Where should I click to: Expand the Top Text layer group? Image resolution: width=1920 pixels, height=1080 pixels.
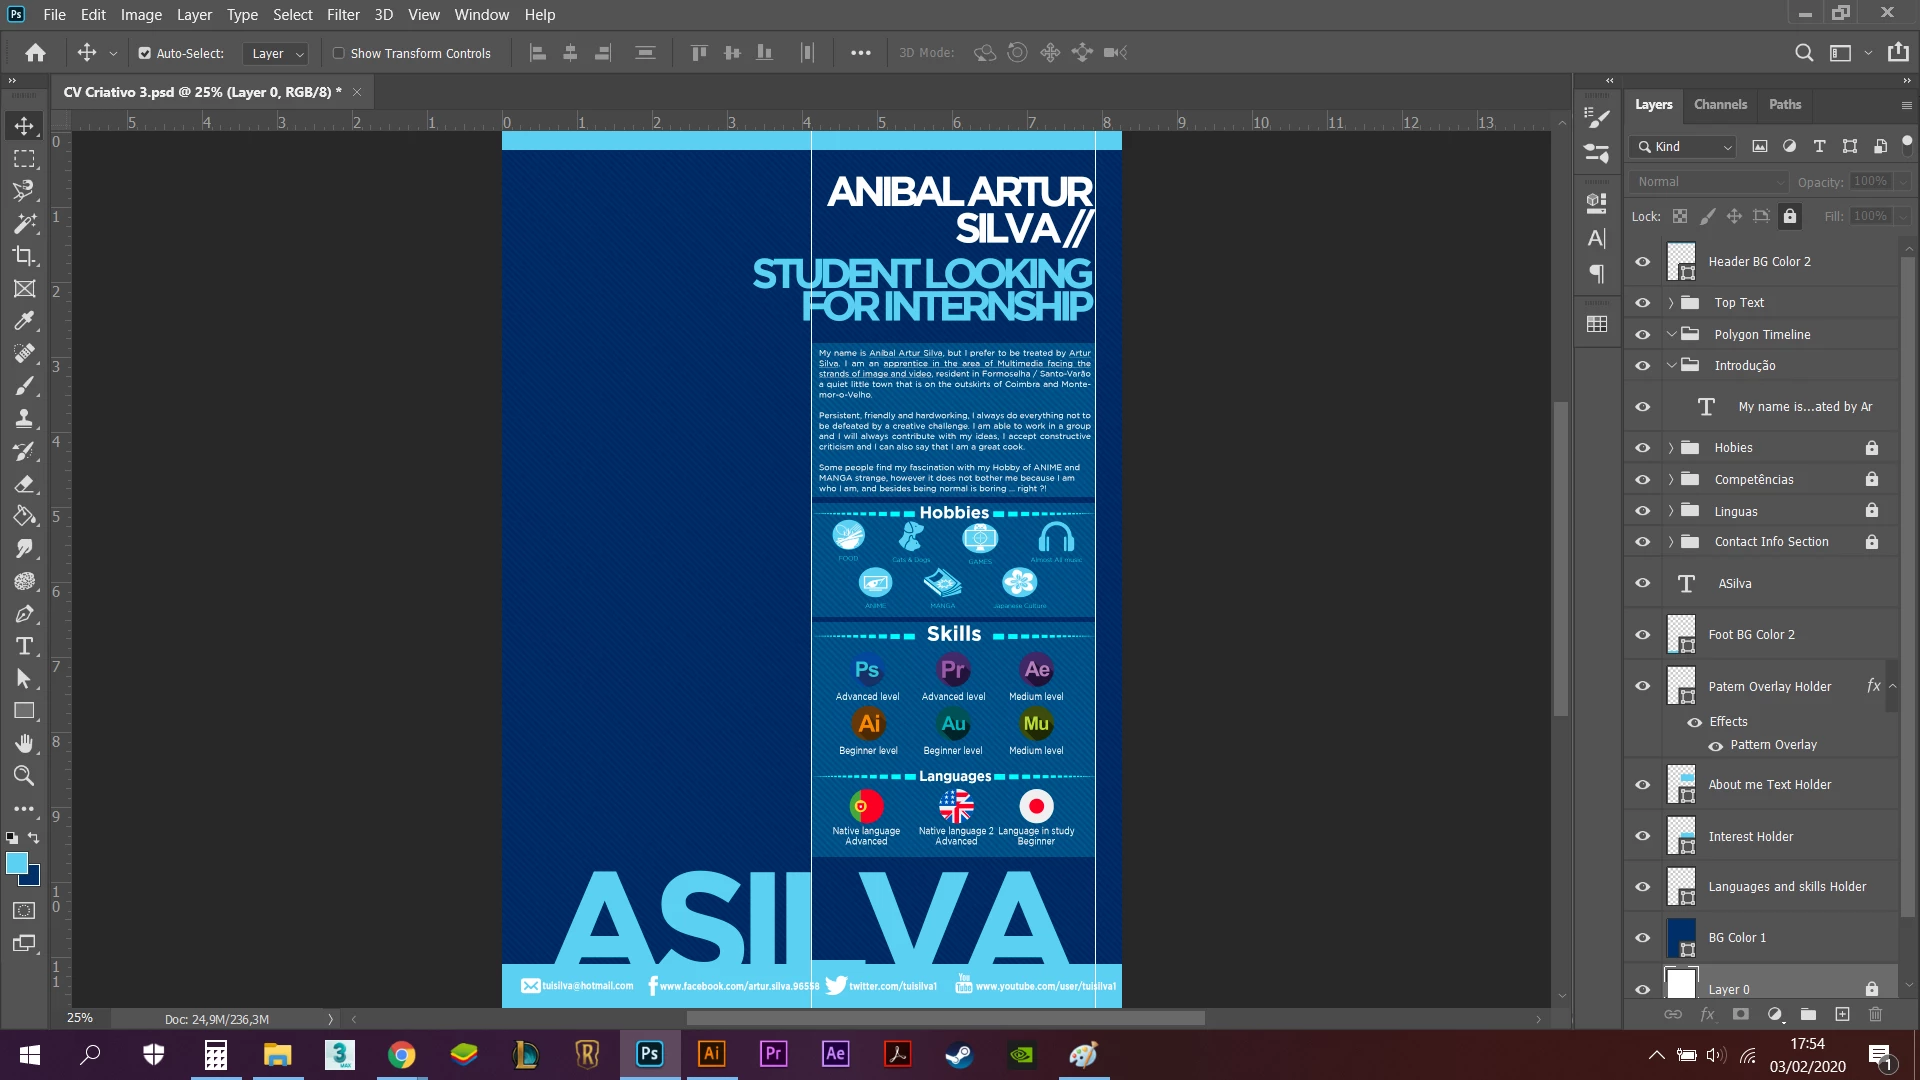point(1671,303)
